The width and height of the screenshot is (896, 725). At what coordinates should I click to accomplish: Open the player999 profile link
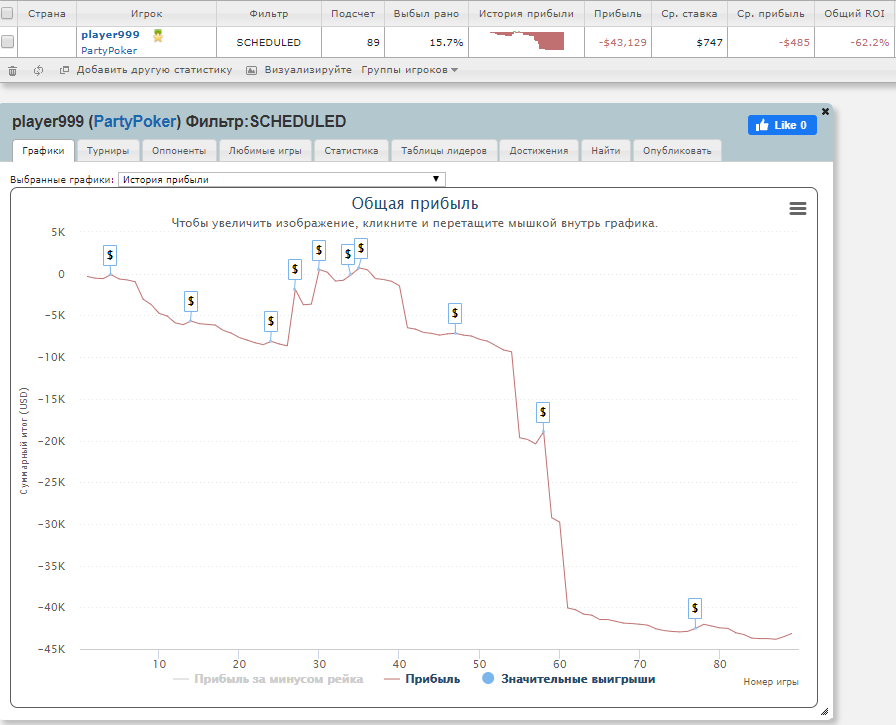pos(110,34)
